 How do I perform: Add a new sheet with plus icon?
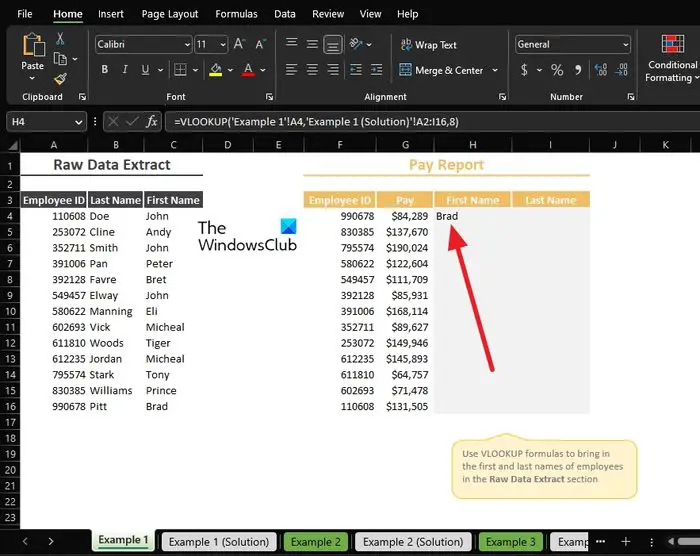coord(626,542)
